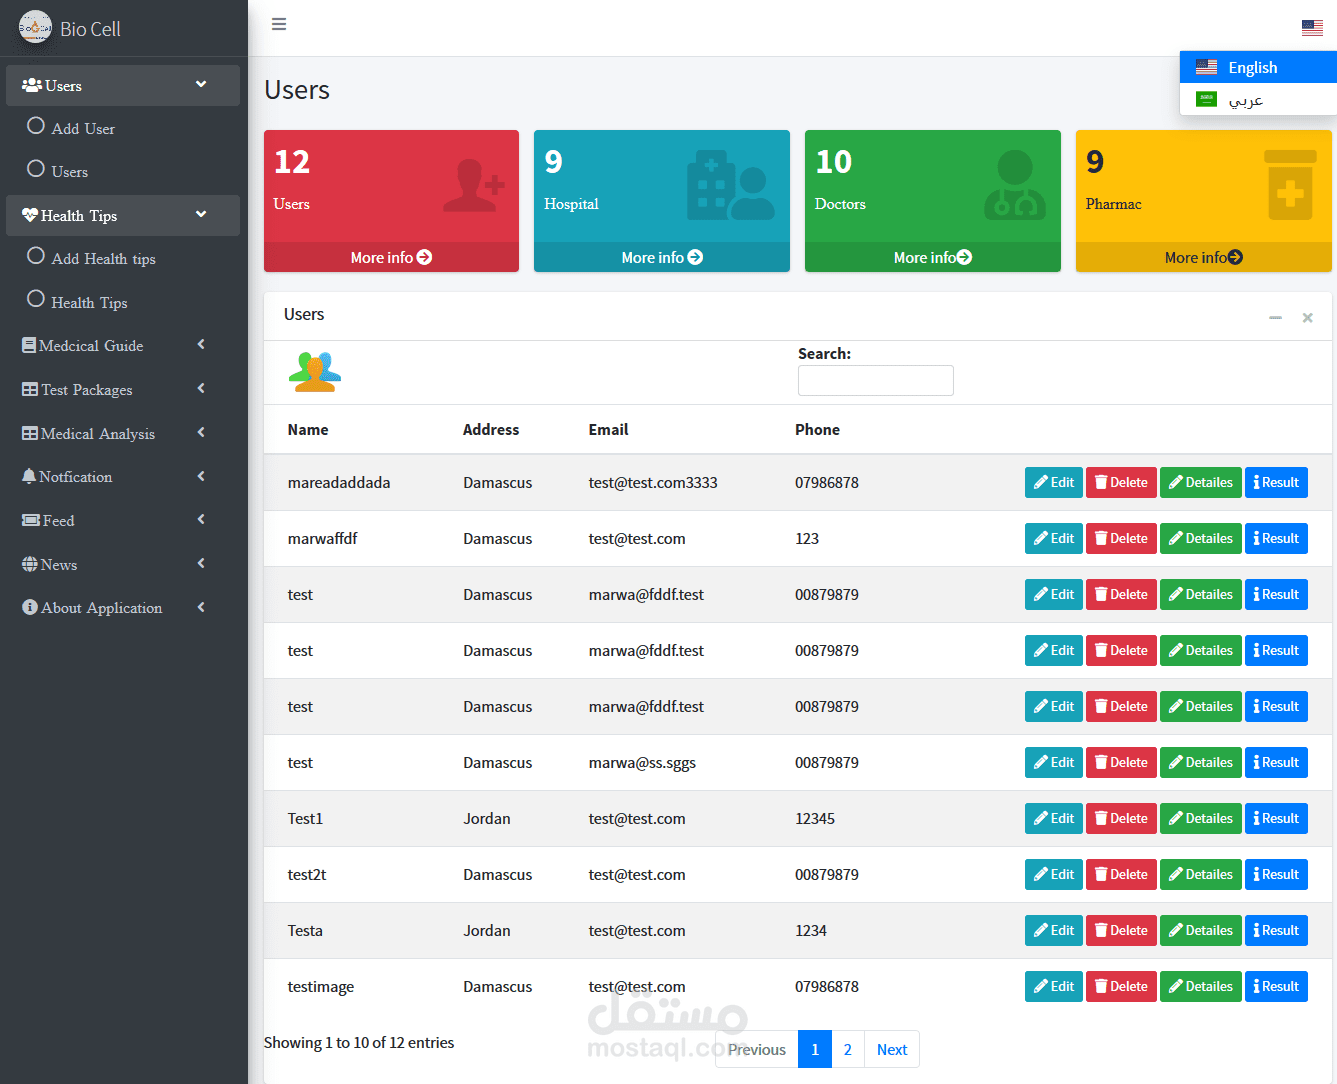Click the Pharmac card medicine bottle icon
Screen dimensions: 1337x1084
click(1290, 186)
